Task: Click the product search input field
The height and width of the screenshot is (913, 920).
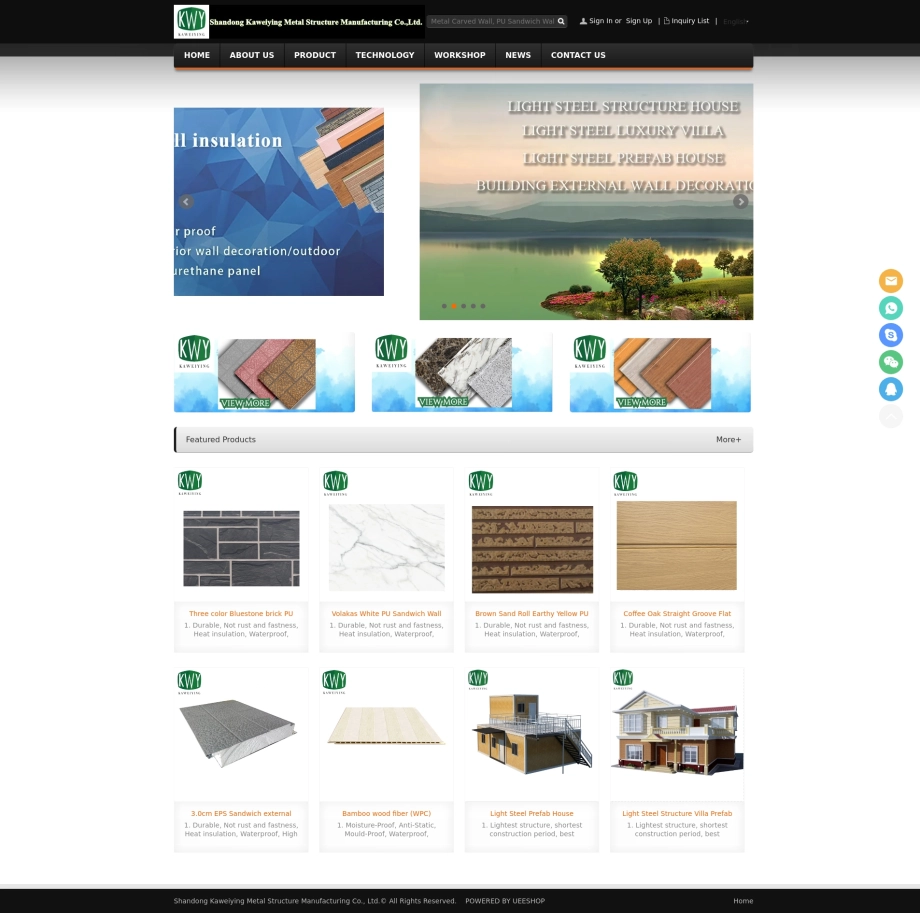Action: (x=492, y=21)
